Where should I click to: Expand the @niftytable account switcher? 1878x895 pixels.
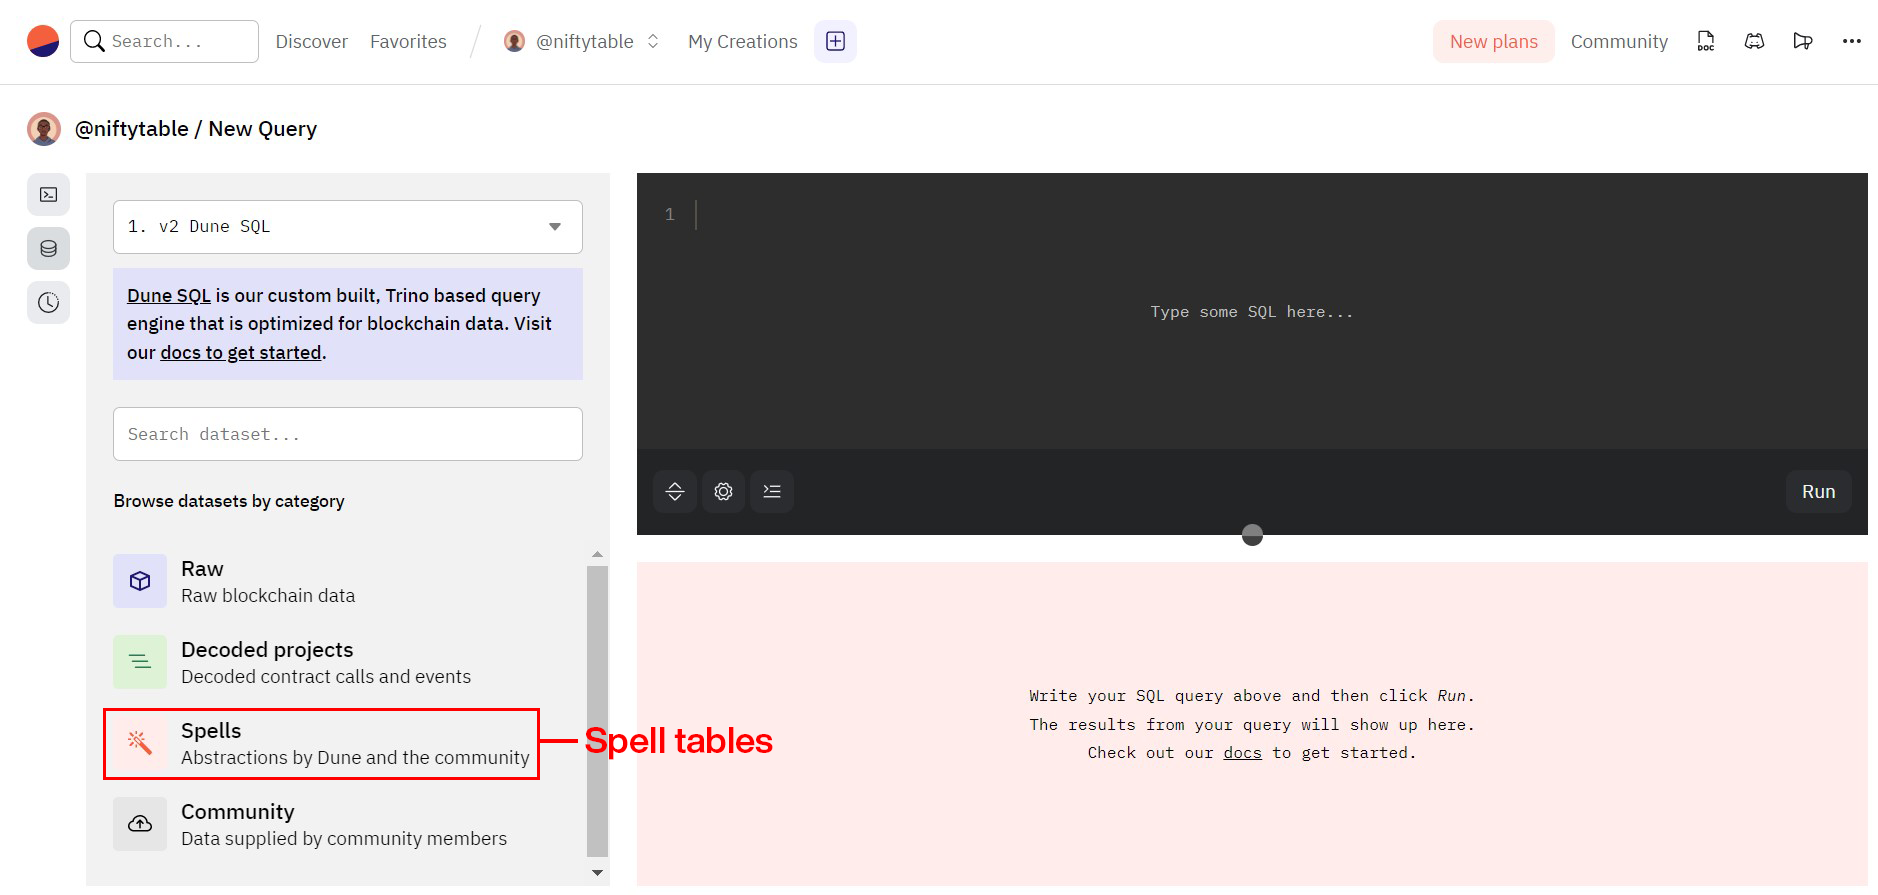click(653, 41)
